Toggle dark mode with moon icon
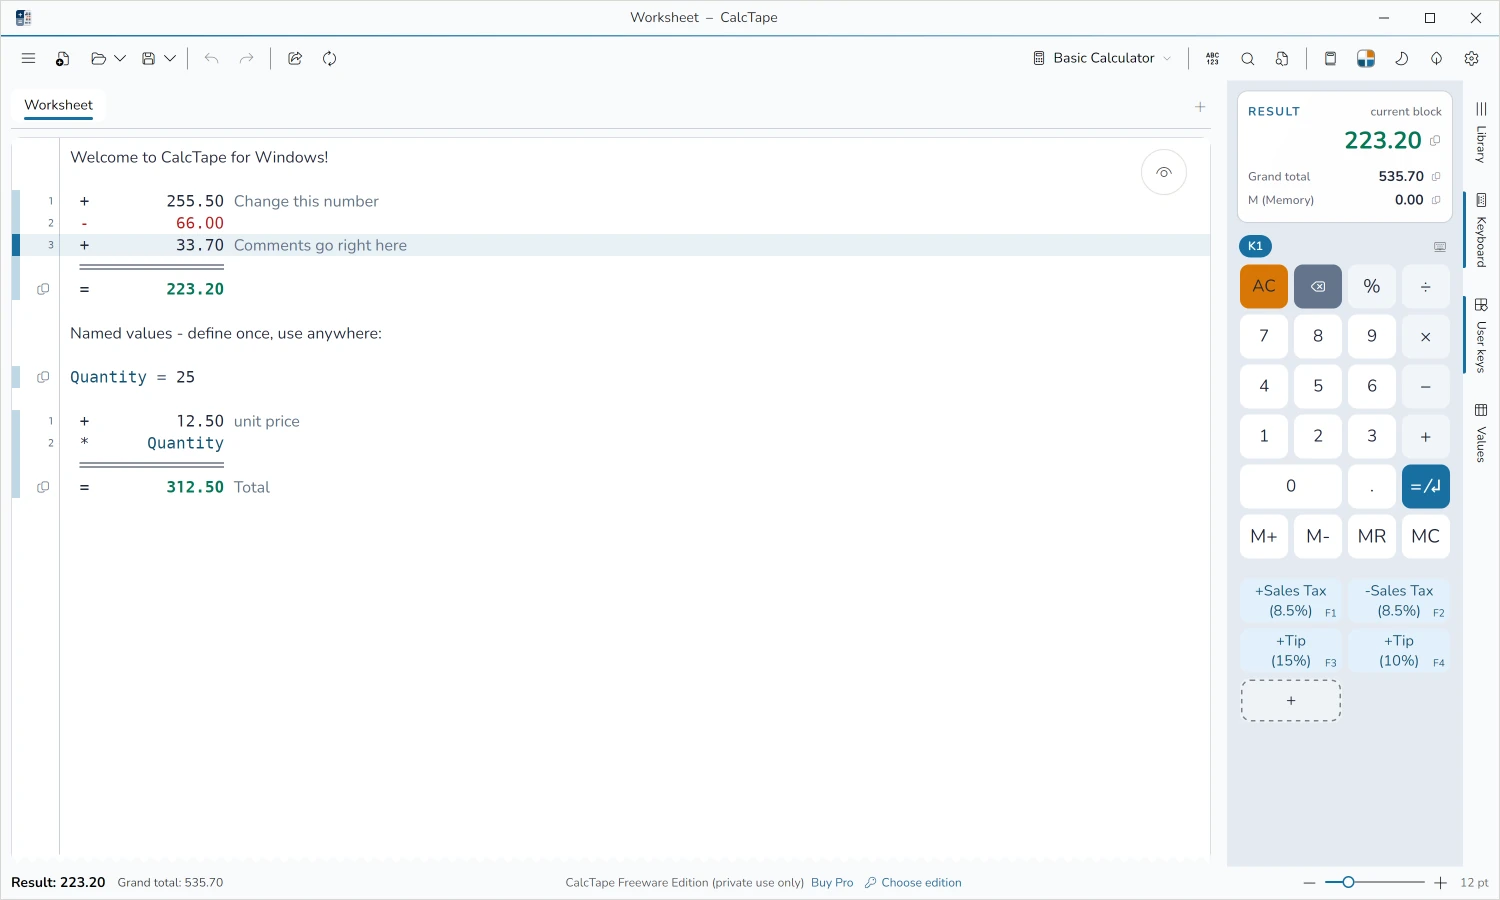This screenshot has width=1500, height=900. click(x=1401, y=59)
